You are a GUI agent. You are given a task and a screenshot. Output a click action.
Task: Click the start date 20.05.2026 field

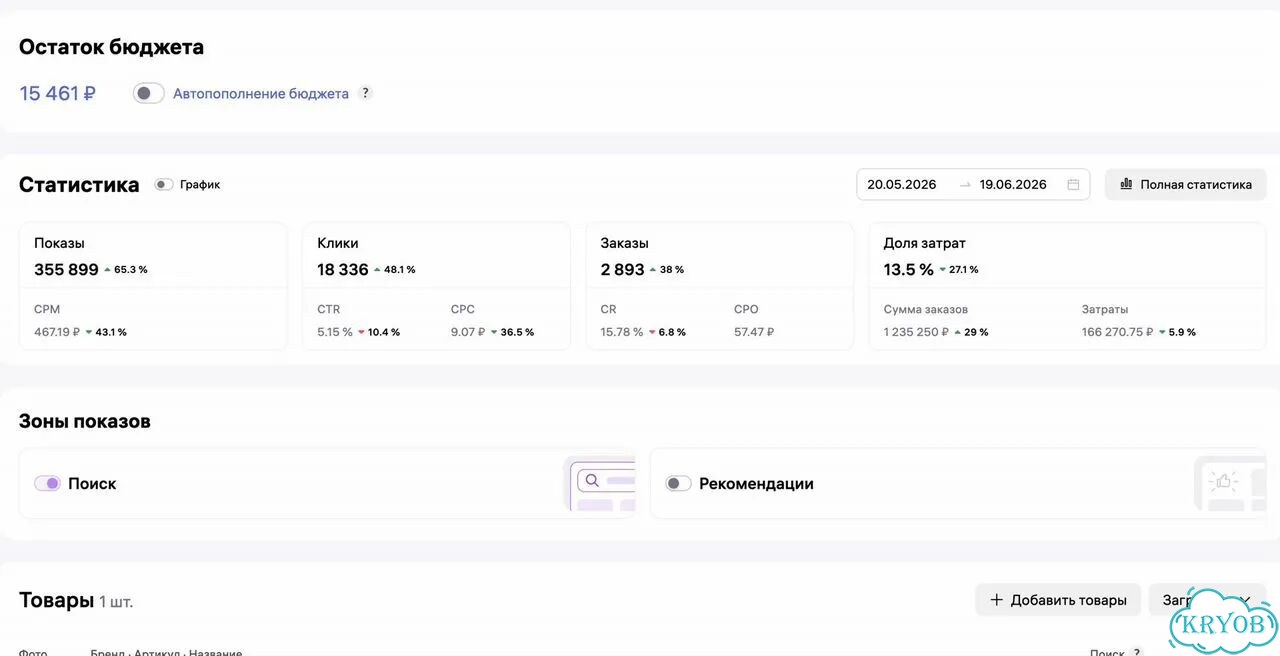[901, 184]
